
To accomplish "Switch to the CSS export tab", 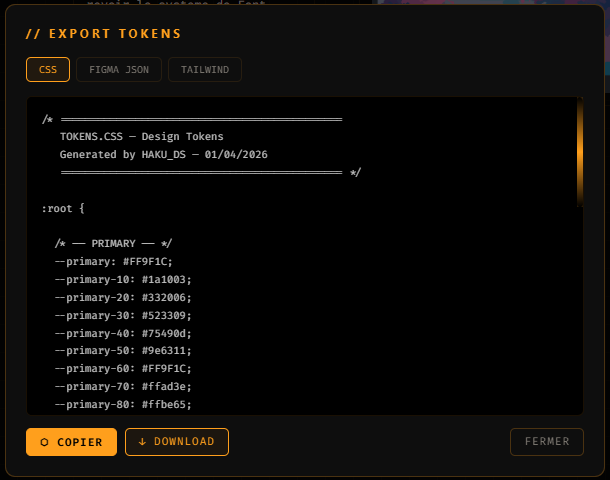I will [x=48, y=69].
